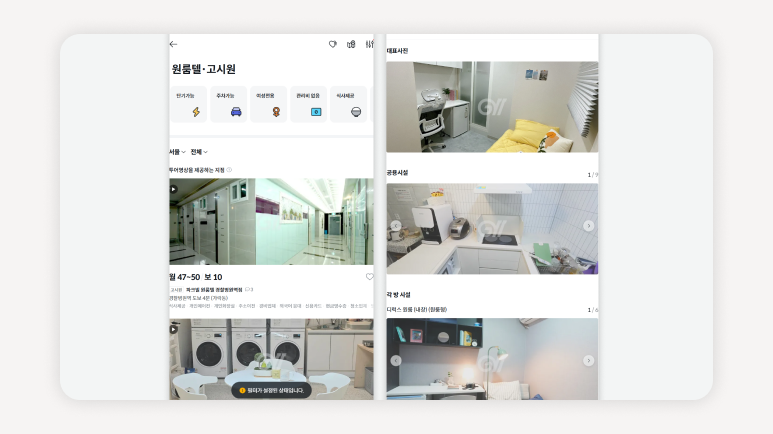Viewport: 773px width, 434px height.
Task: Open the laundry room listing photo
Action: pos(272,359)
